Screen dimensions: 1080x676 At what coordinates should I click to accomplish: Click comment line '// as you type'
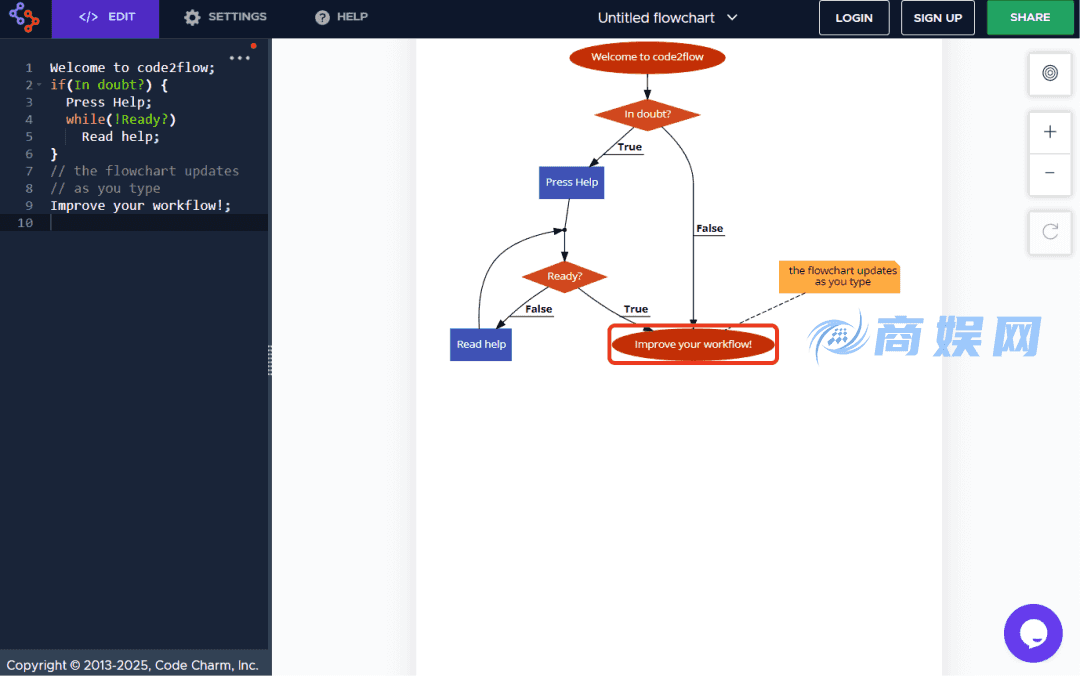click(105, 188)
